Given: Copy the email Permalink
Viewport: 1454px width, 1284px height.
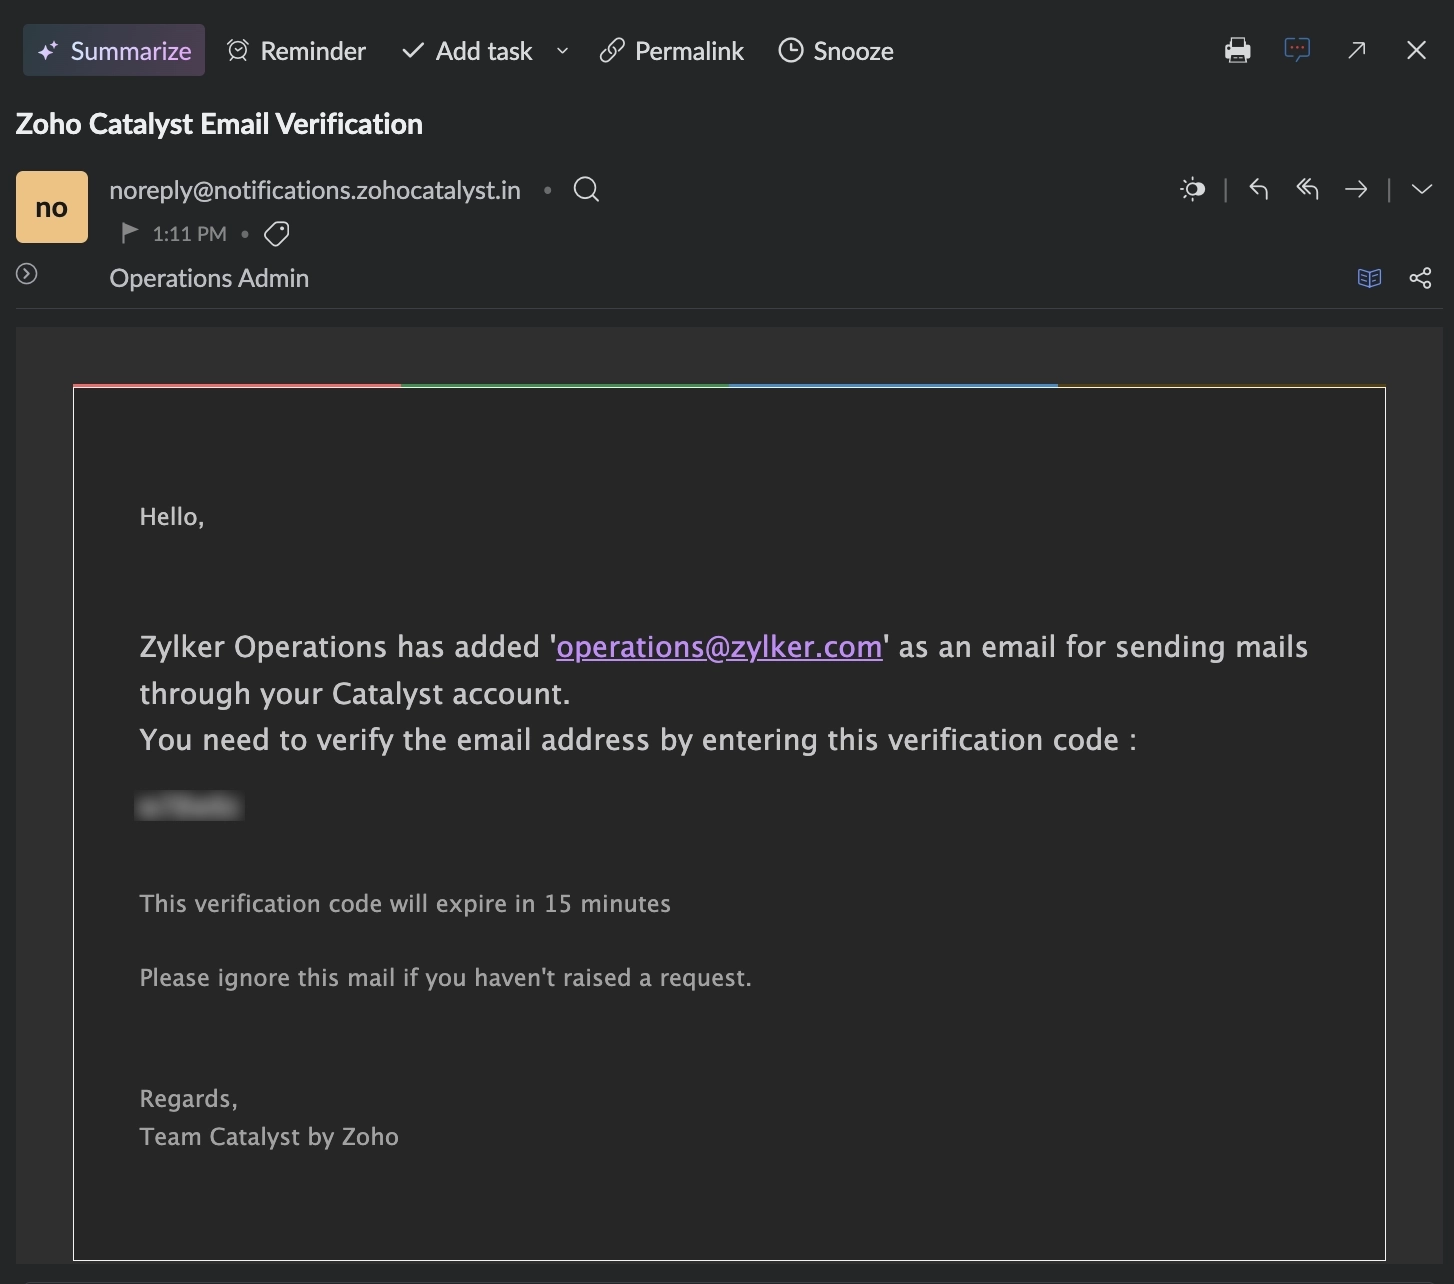Looking at the screenshot, I should [671, 51].
